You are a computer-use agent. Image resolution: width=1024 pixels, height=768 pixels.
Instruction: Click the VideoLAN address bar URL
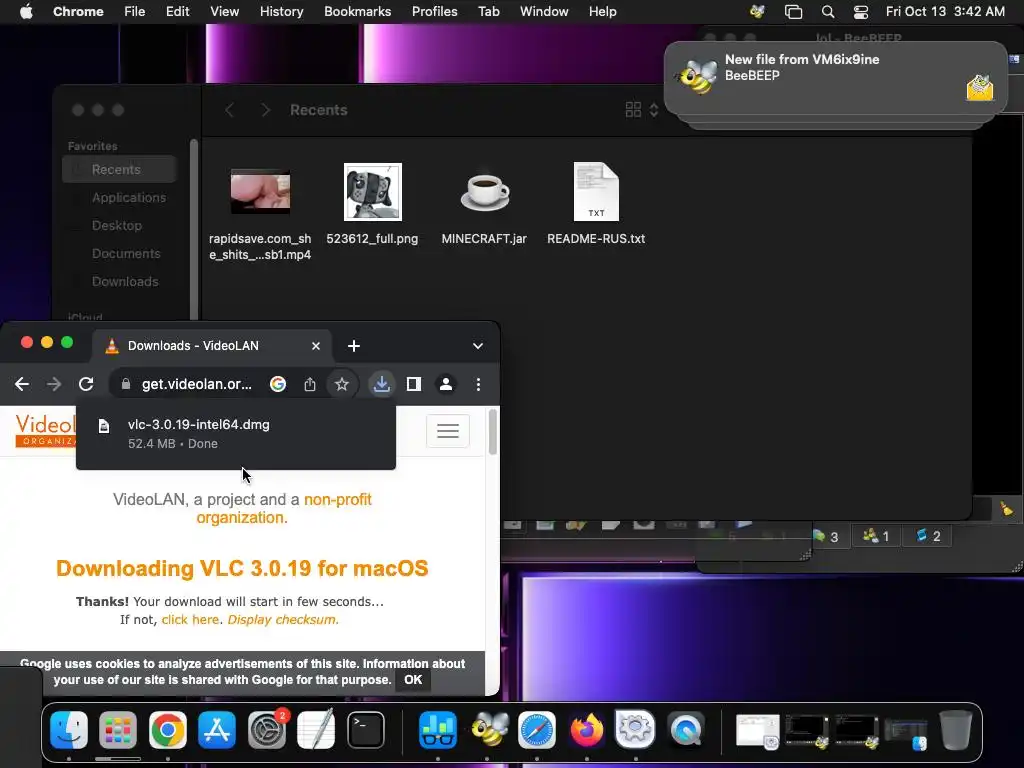click(x=197, y=384)
